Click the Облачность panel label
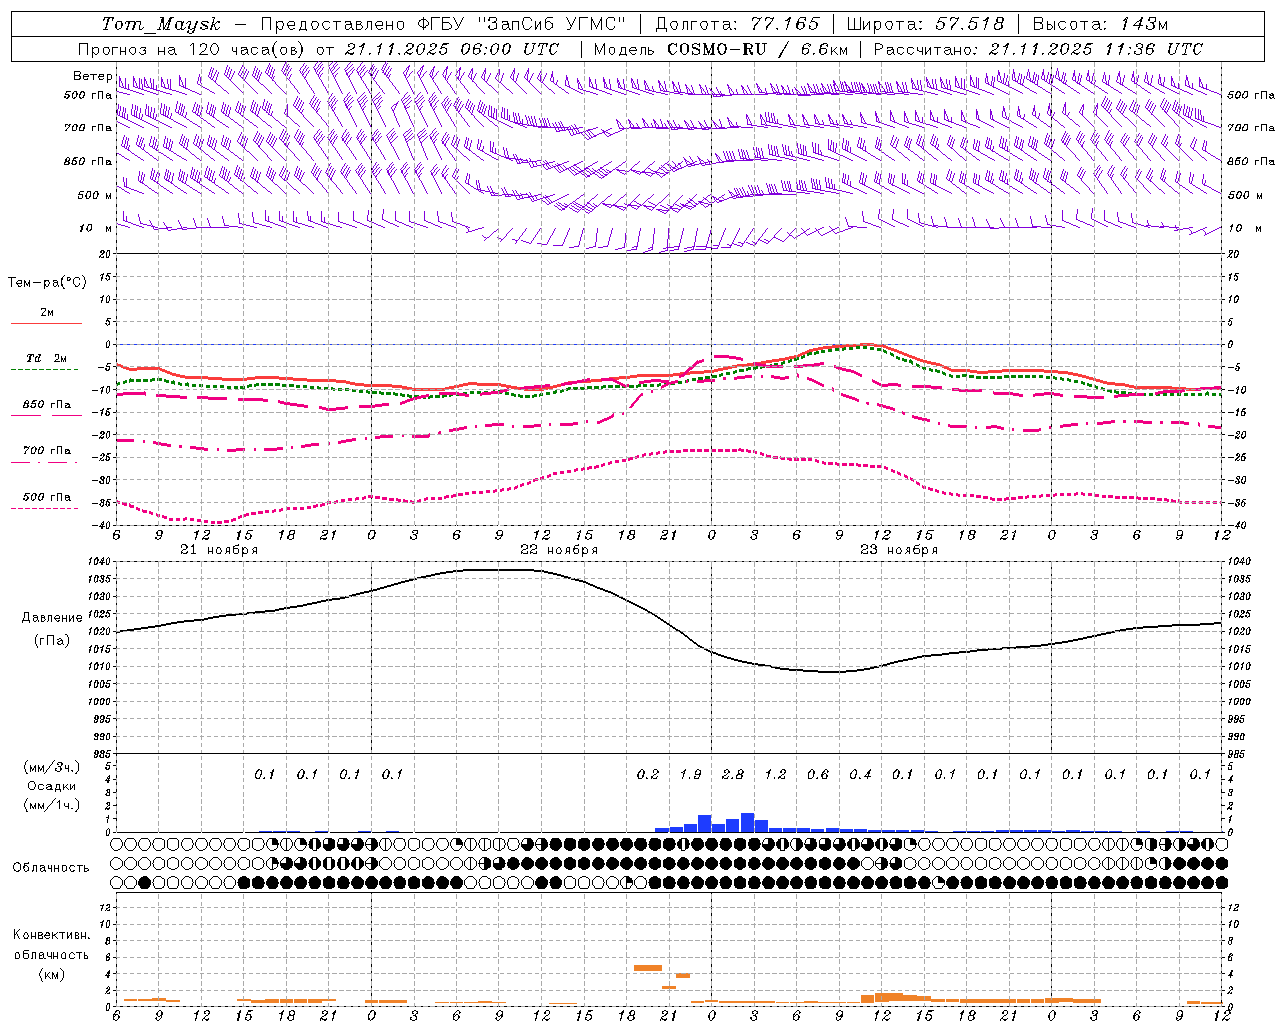This screenshot has width=1280, height=1024. point(51,868)
